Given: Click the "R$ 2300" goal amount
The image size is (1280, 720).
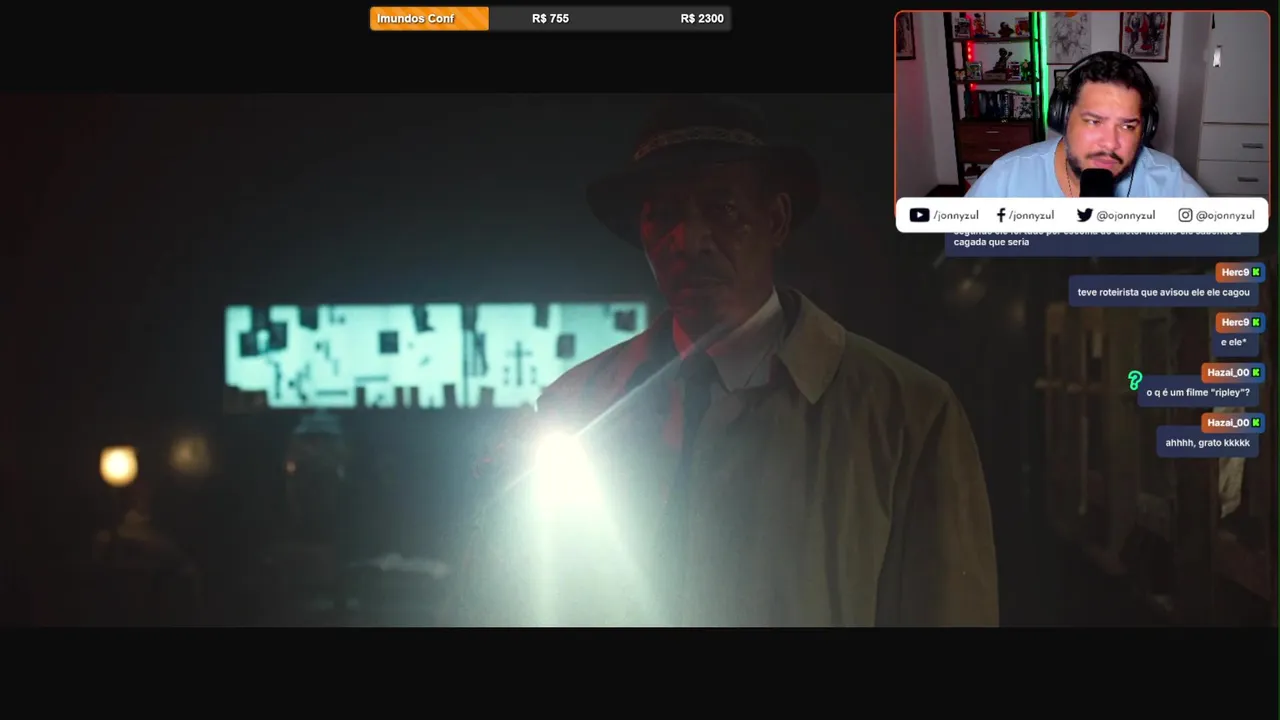Looking at the screenshot, I should click(702, 18).
